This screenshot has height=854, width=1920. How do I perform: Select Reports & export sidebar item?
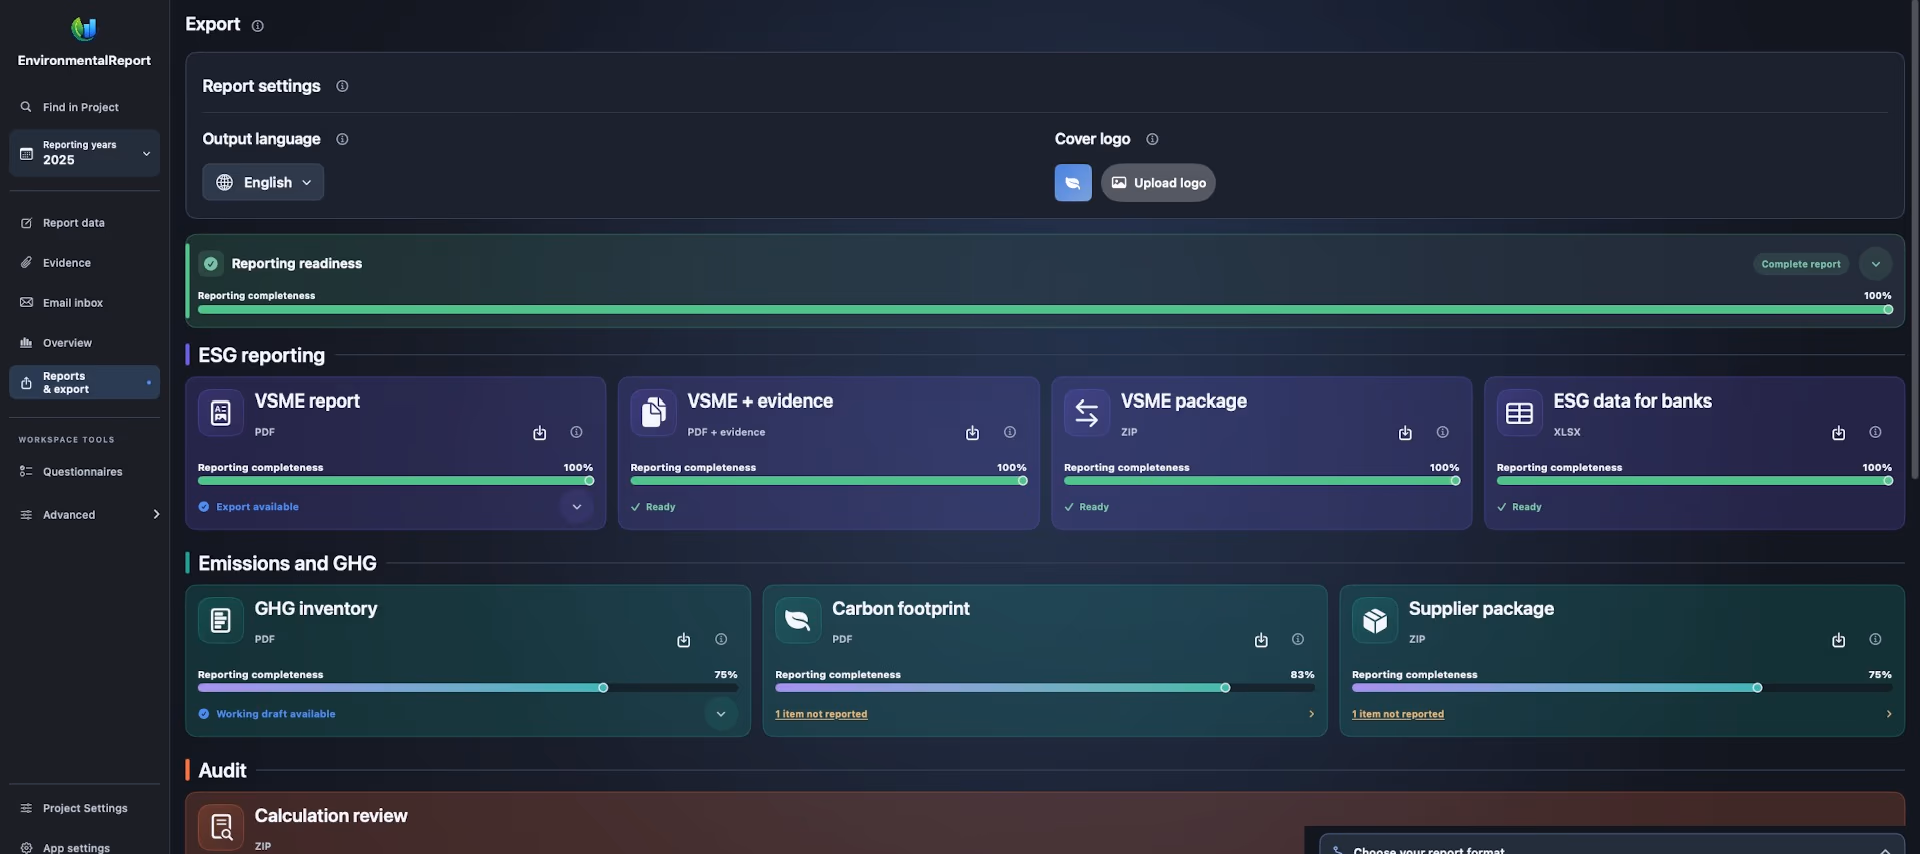(84, 383)
